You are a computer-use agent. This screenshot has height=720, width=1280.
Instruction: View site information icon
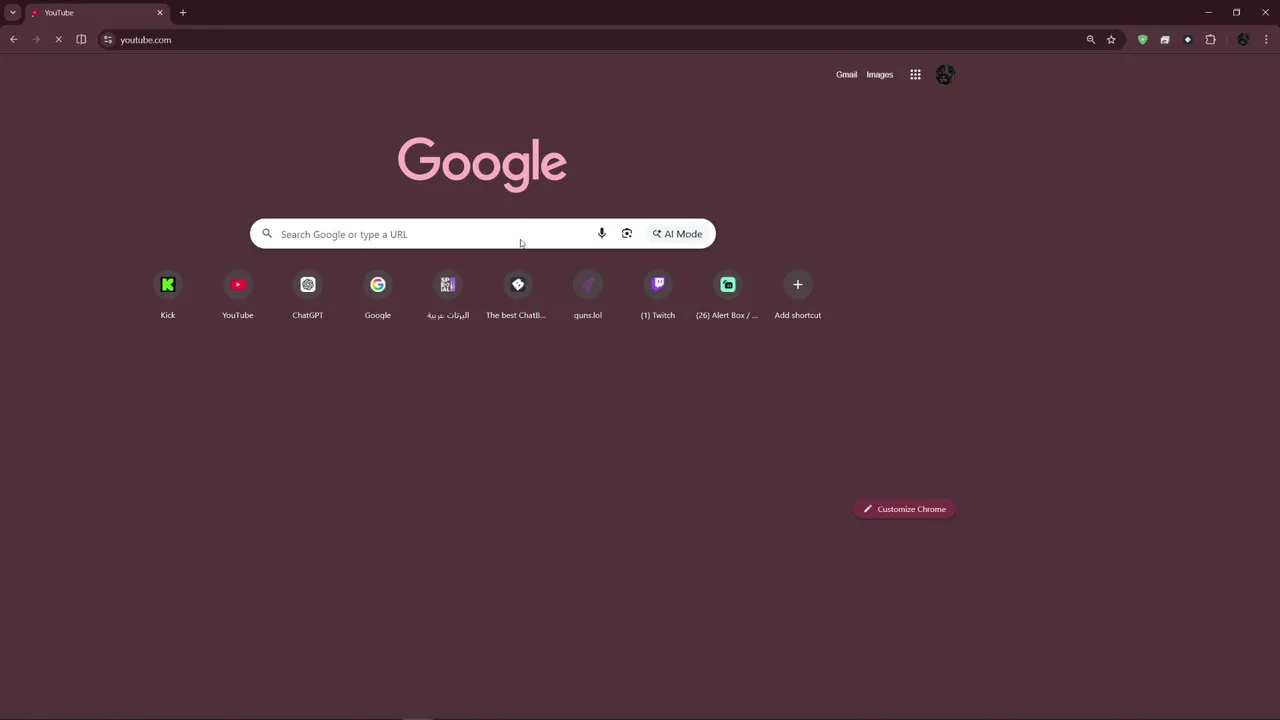[x=108, y=40]
